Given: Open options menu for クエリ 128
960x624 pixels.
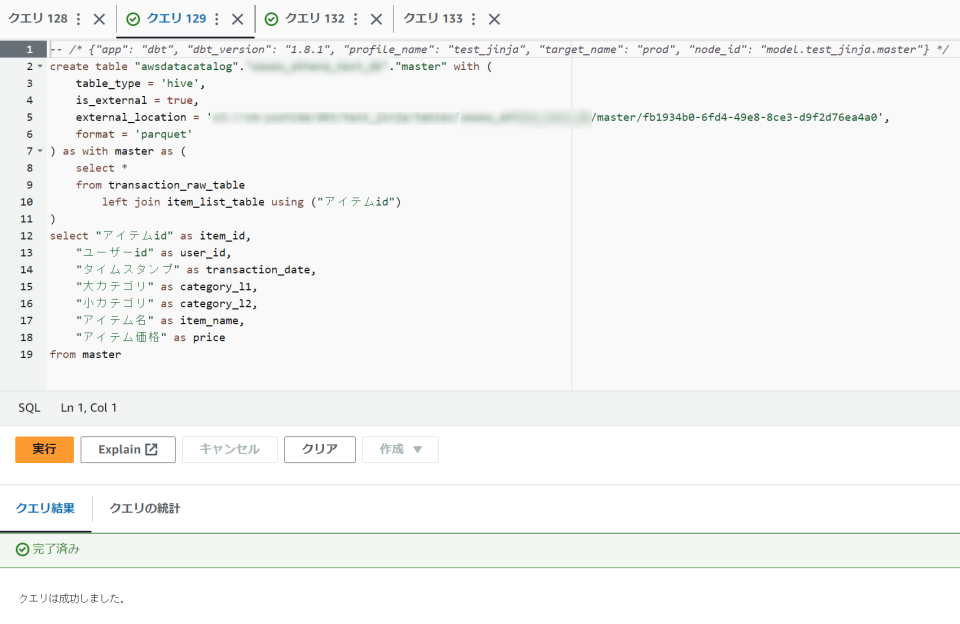Looking at the screenshot, I should pyautogui.click(x=79, y=19).
